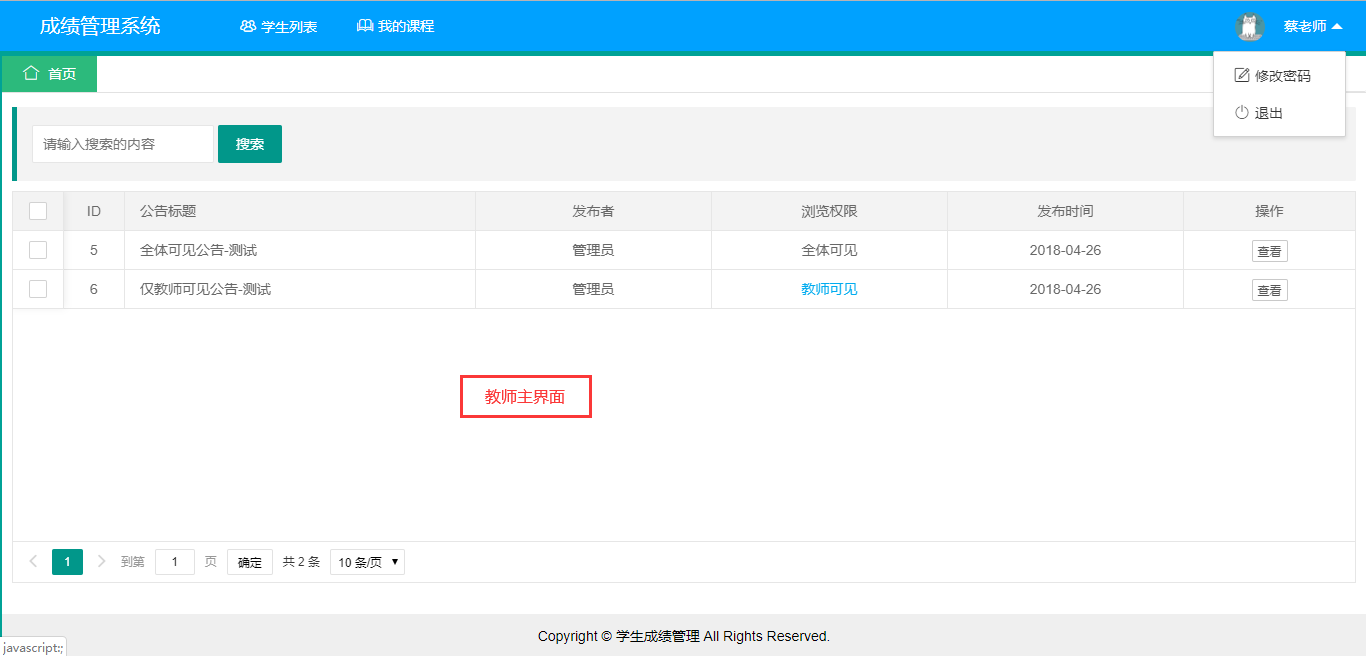The width and height of the screenshot is (1366, 656).
Task: Click the home icon in 首页 tab
Action: click(x=31, y=73)
